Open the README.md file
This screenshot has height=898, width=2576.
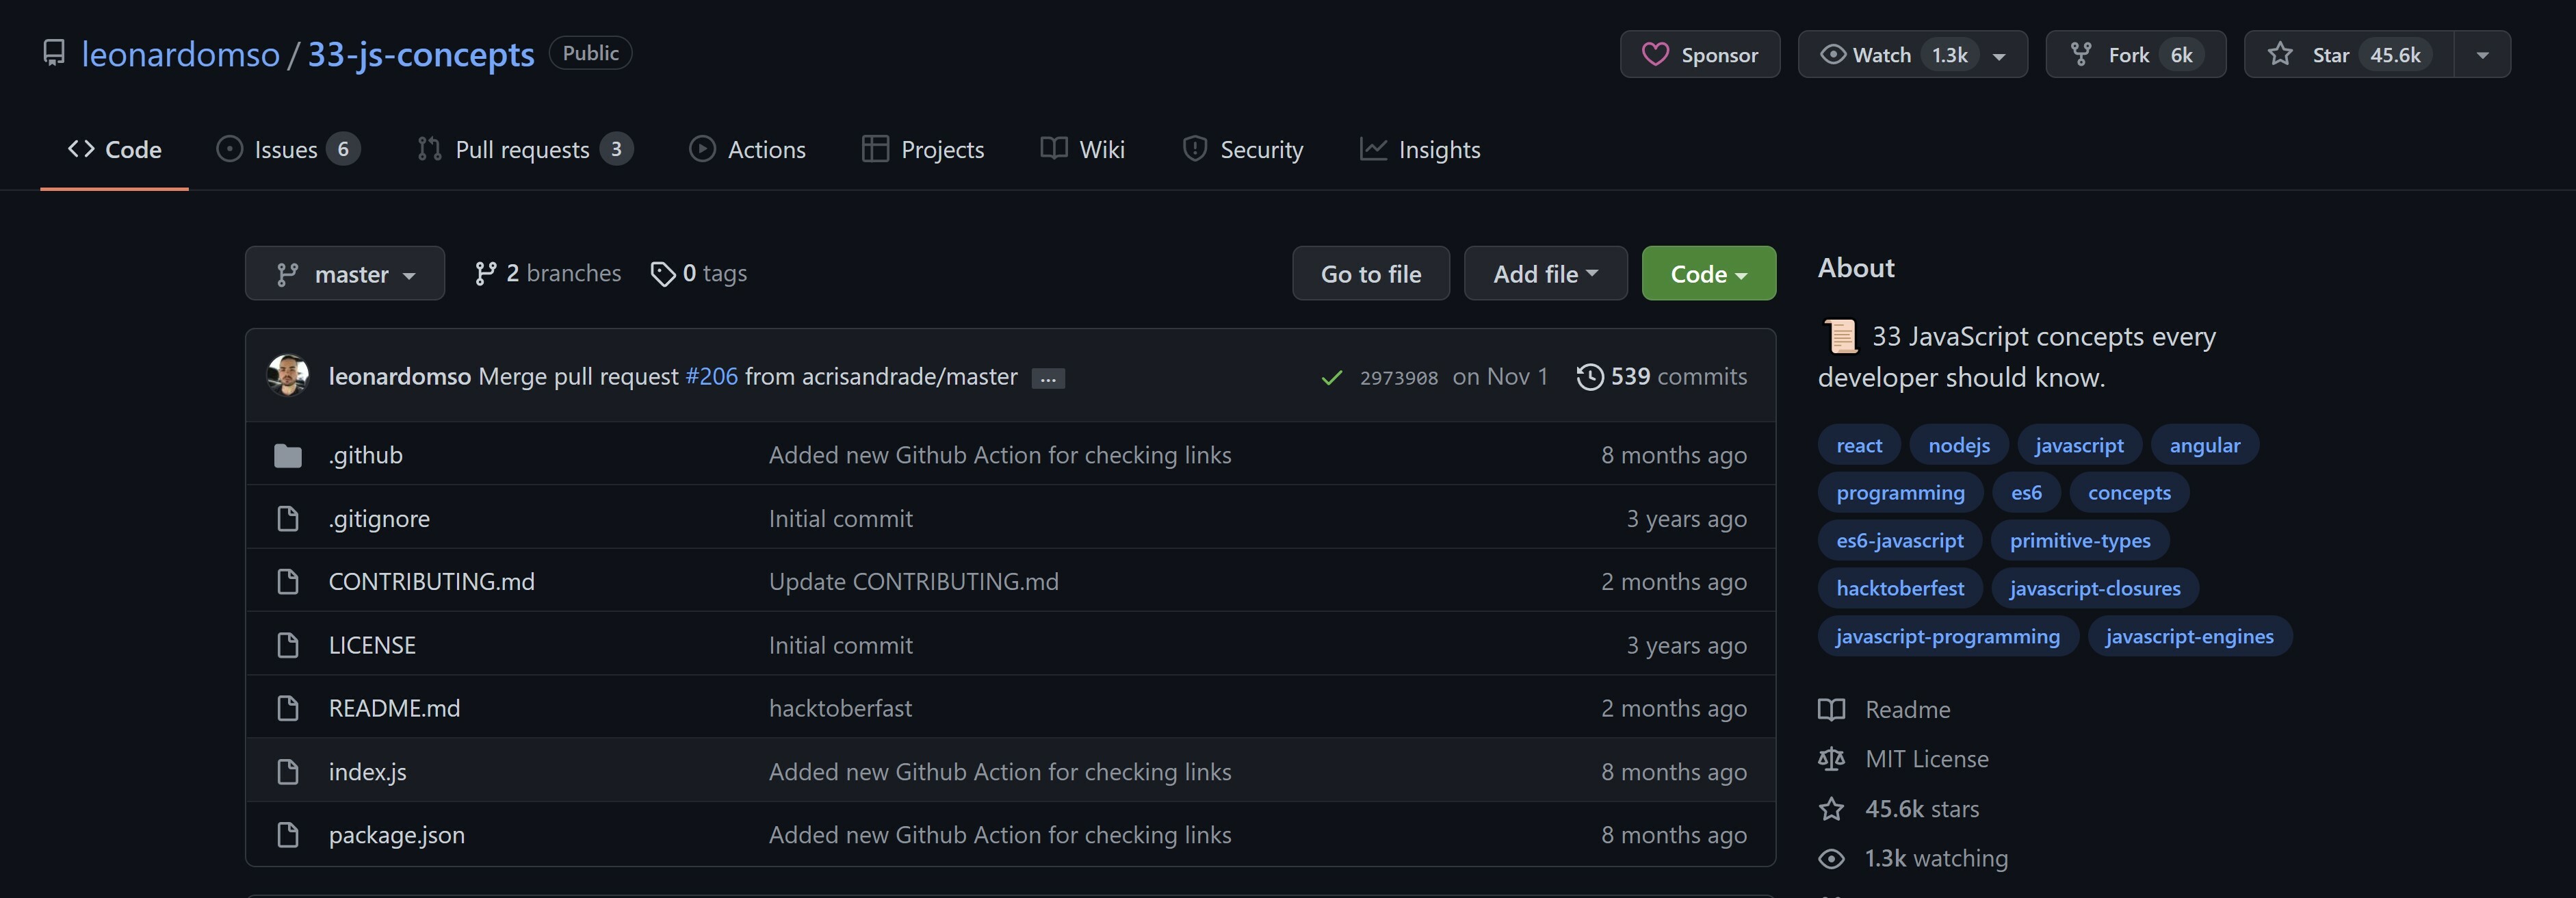click(394, 708)
